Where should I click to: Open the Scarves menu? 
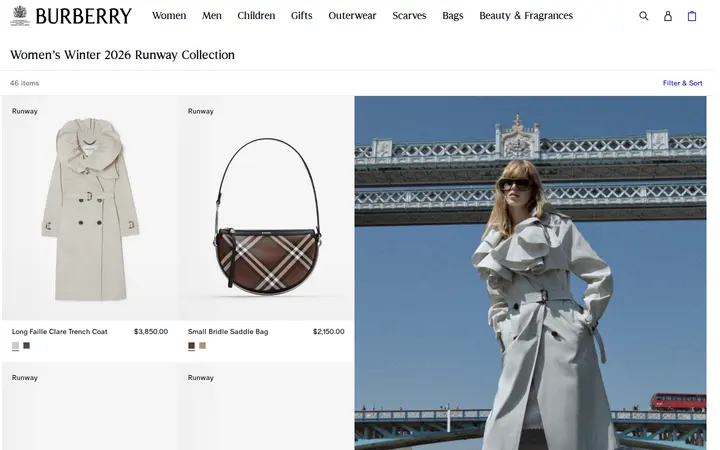[x=409, y=16]
